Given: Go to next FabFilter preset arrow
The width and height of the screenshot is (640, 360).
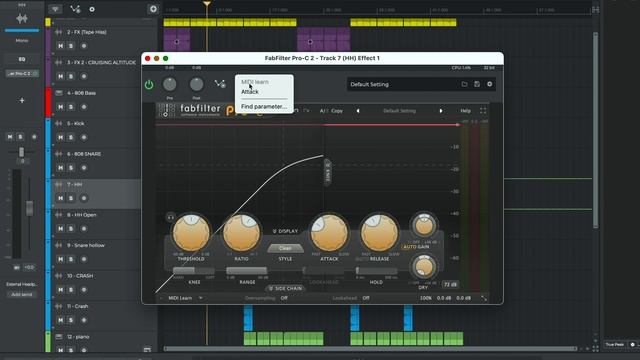Looking at the screenshot, I should [441, 111].
